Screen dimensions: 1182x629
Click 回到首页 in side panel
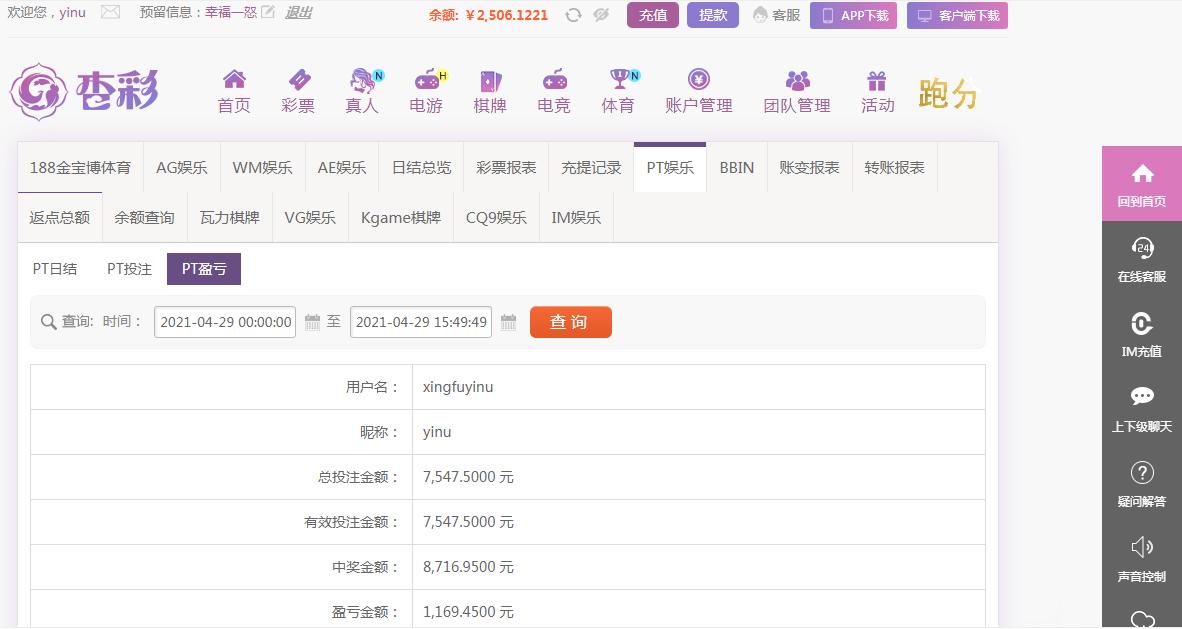pyautogui.click(x=1141, y=183)
